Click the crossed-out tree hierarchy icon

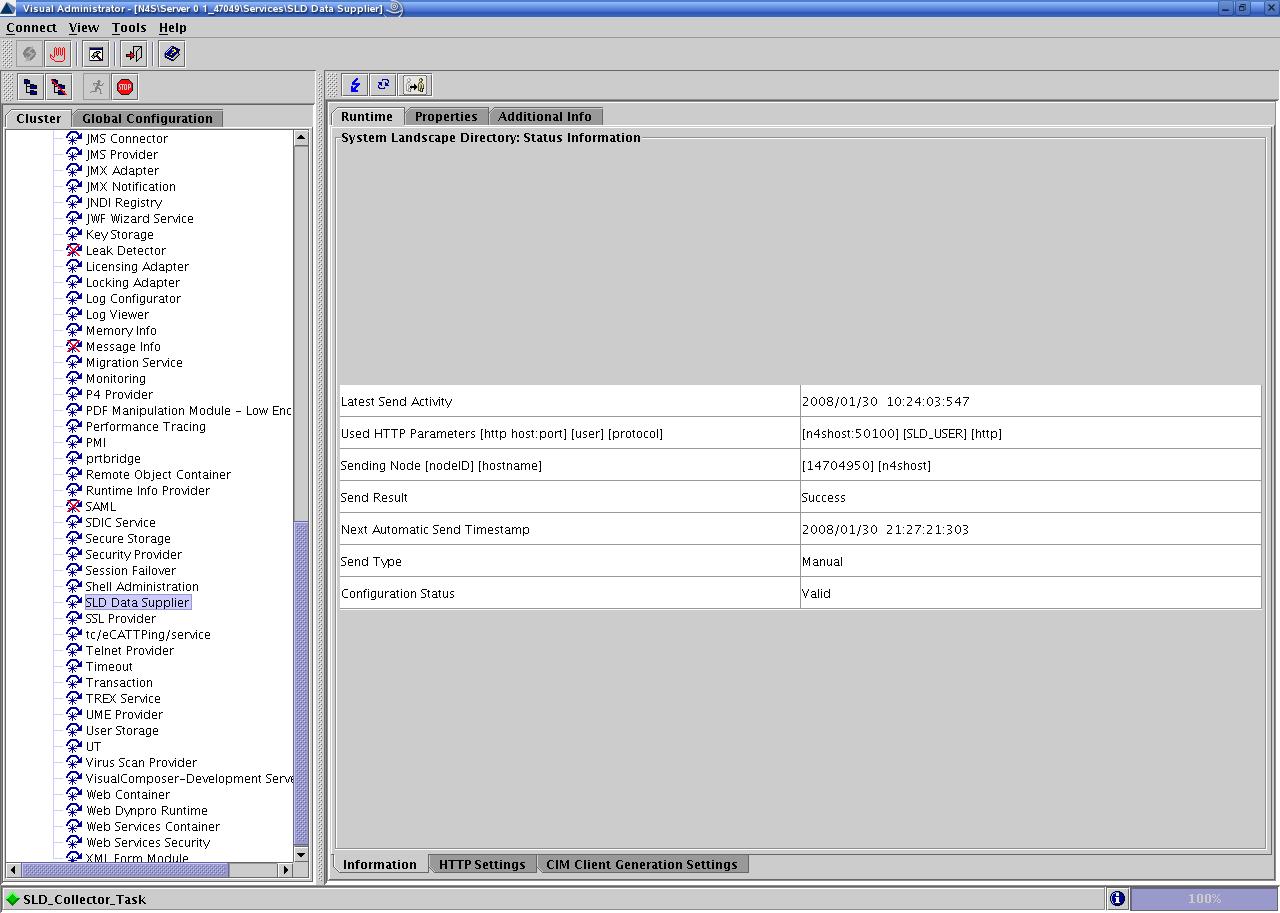pos(59,87)
